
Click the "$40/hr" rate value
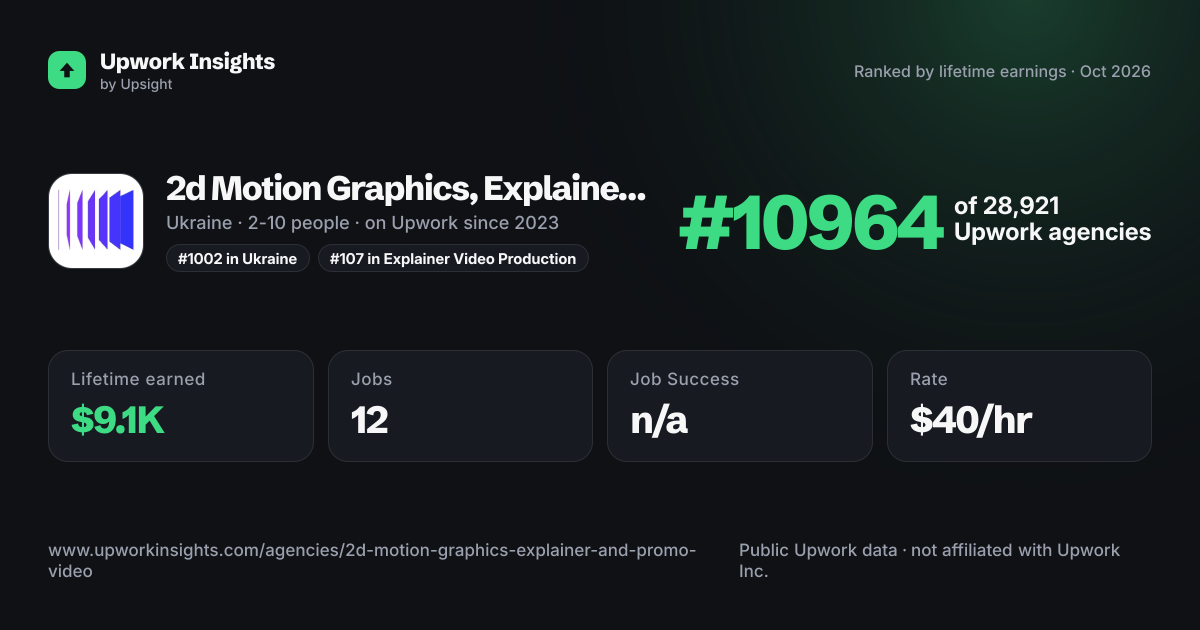[x=970, y=421]
